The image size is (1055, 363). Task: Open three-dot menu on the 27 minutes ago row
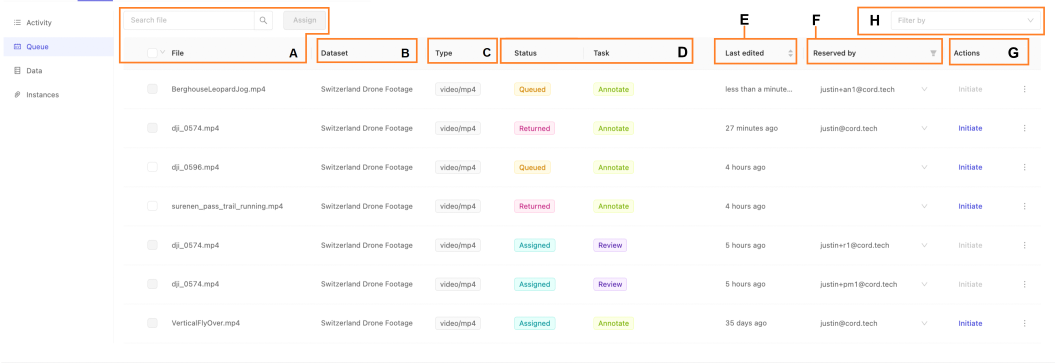[1024, 128]
